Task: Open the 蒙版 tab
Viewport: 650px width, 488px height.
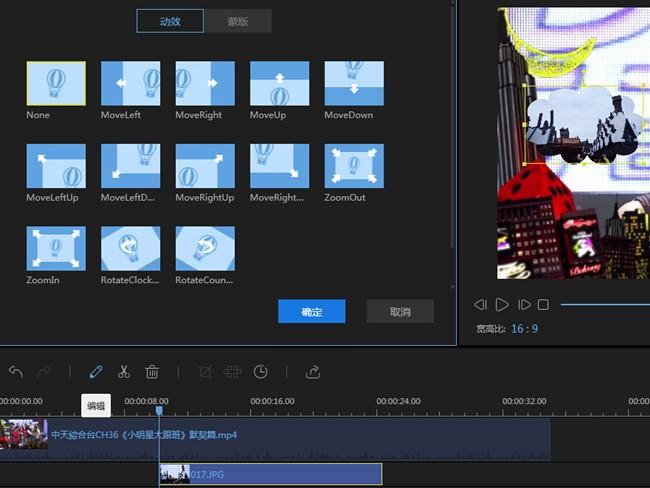Action: [x=238, y=21]
